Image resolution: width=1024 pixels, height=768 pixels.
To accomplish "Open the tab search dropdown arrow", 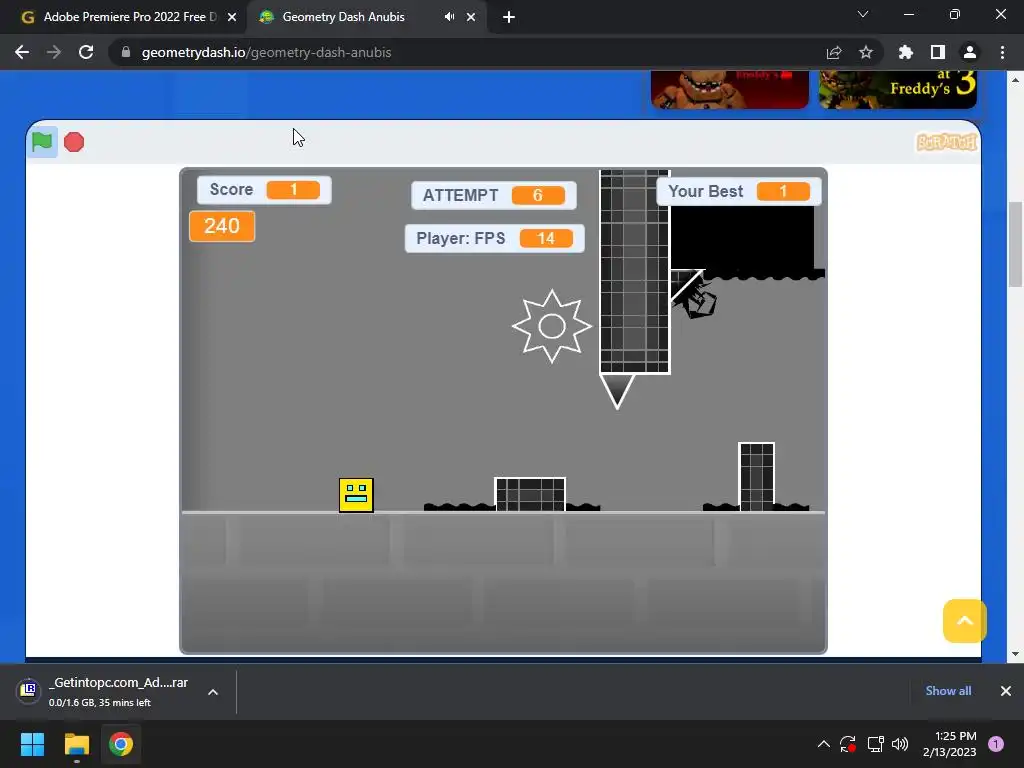I will point(863,14).
